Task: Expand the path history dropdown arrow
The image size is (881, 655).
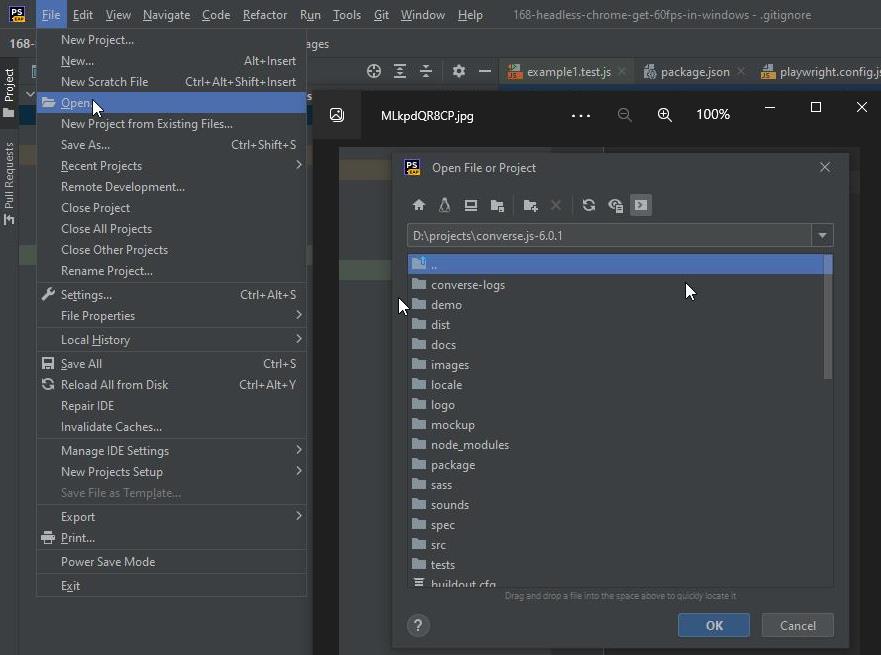Action: [x=822, y=235]
